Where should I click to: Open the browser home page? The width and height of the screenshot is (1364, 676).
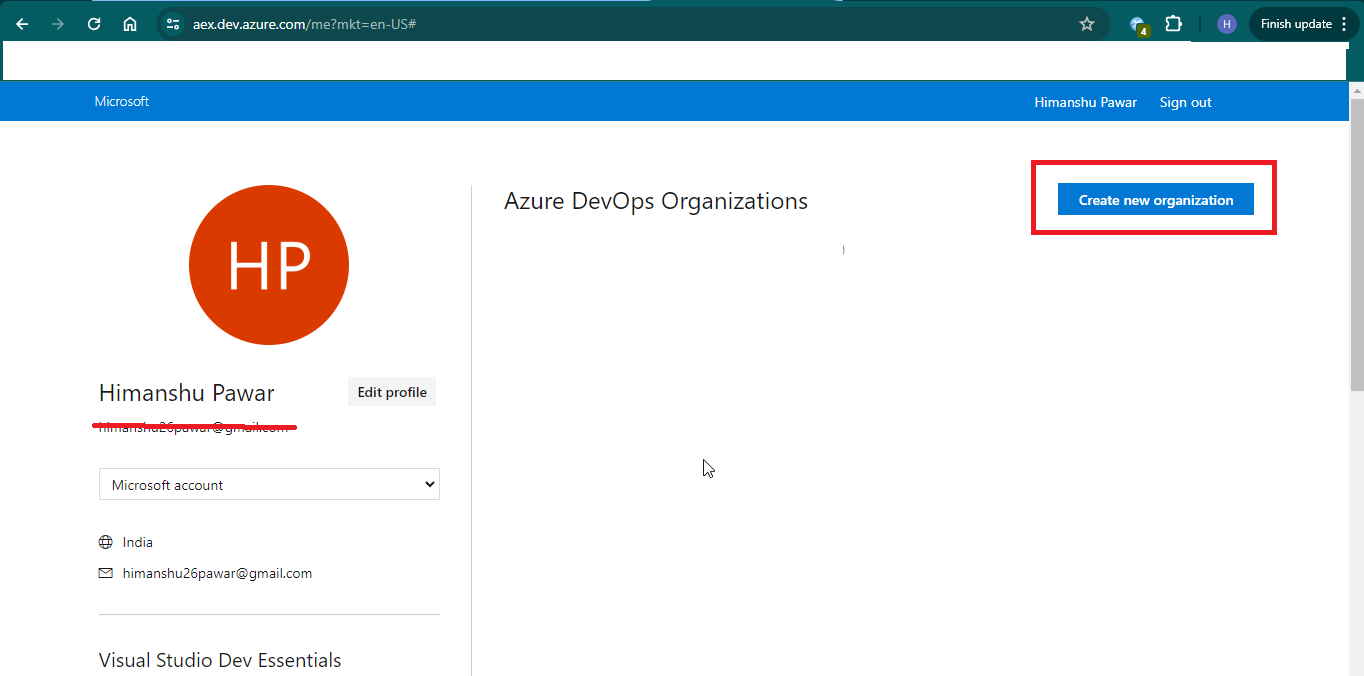pyautogui.click(x=129, y=23)
